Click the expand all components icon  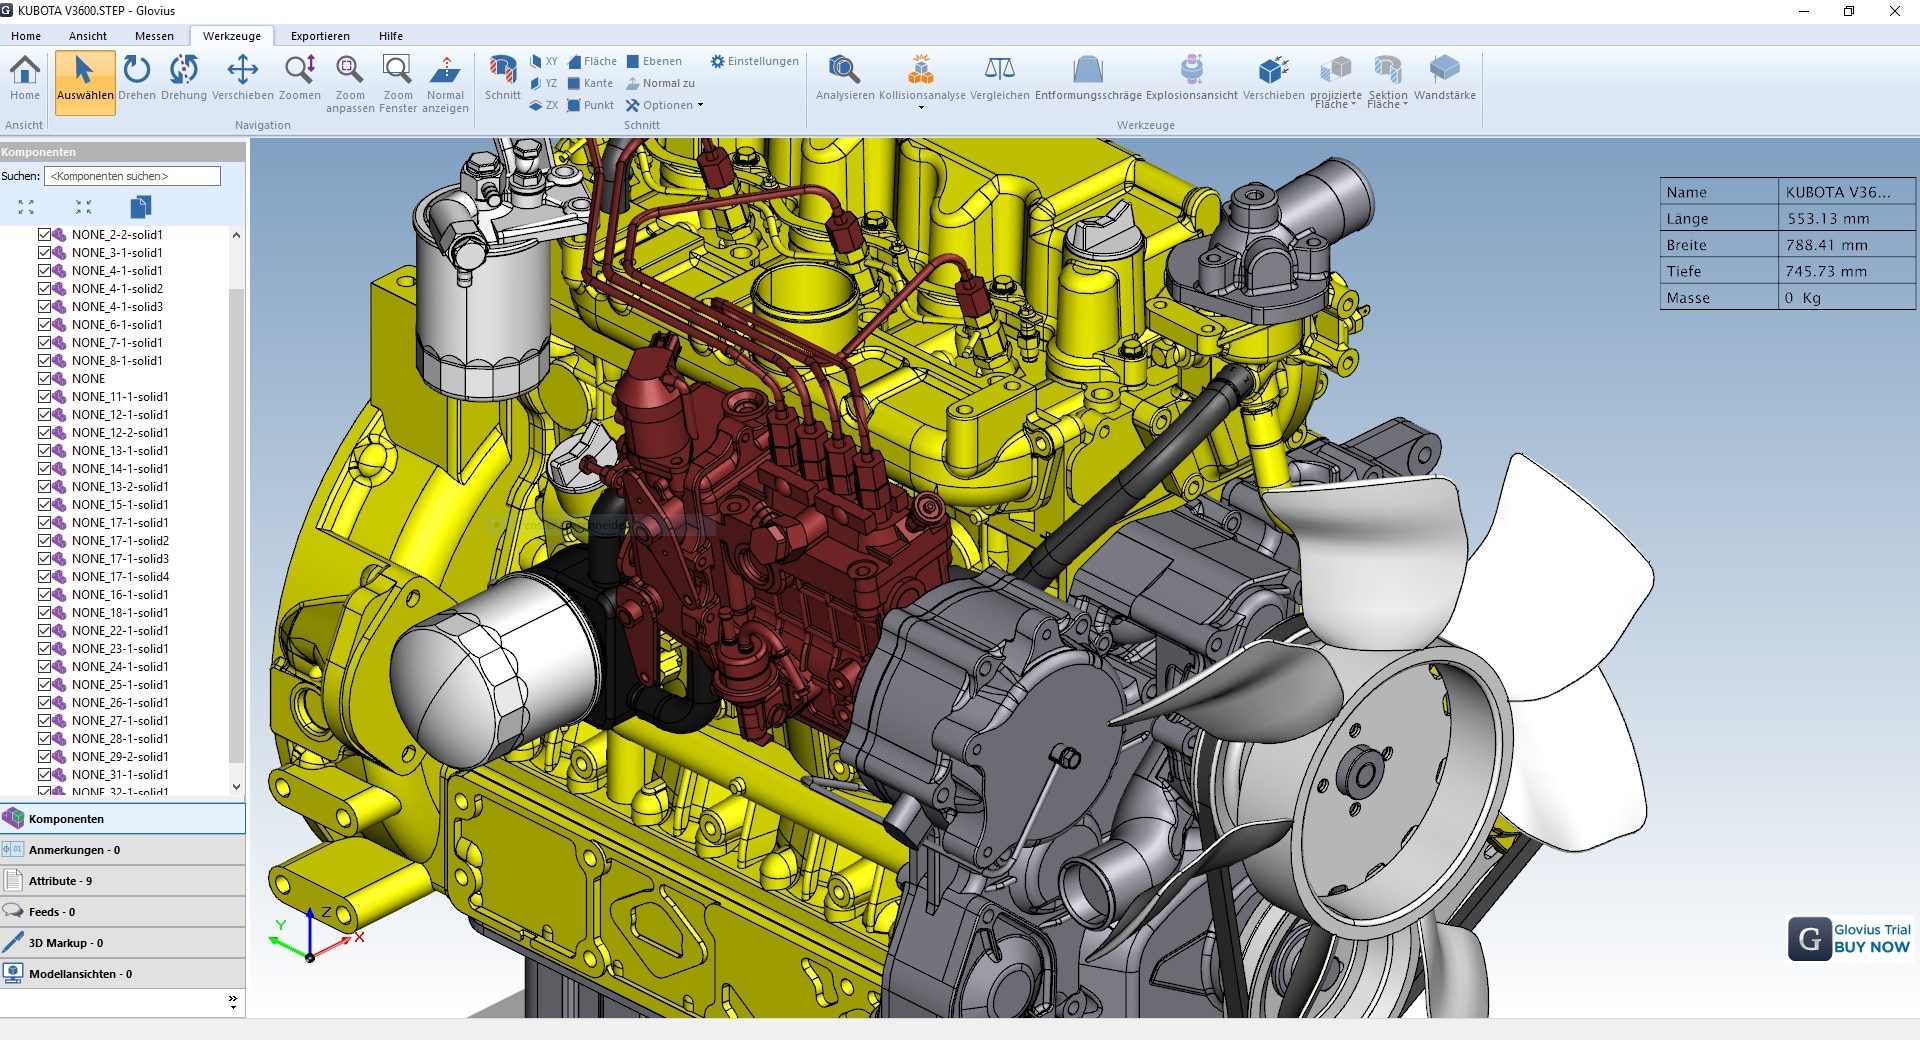26,207
